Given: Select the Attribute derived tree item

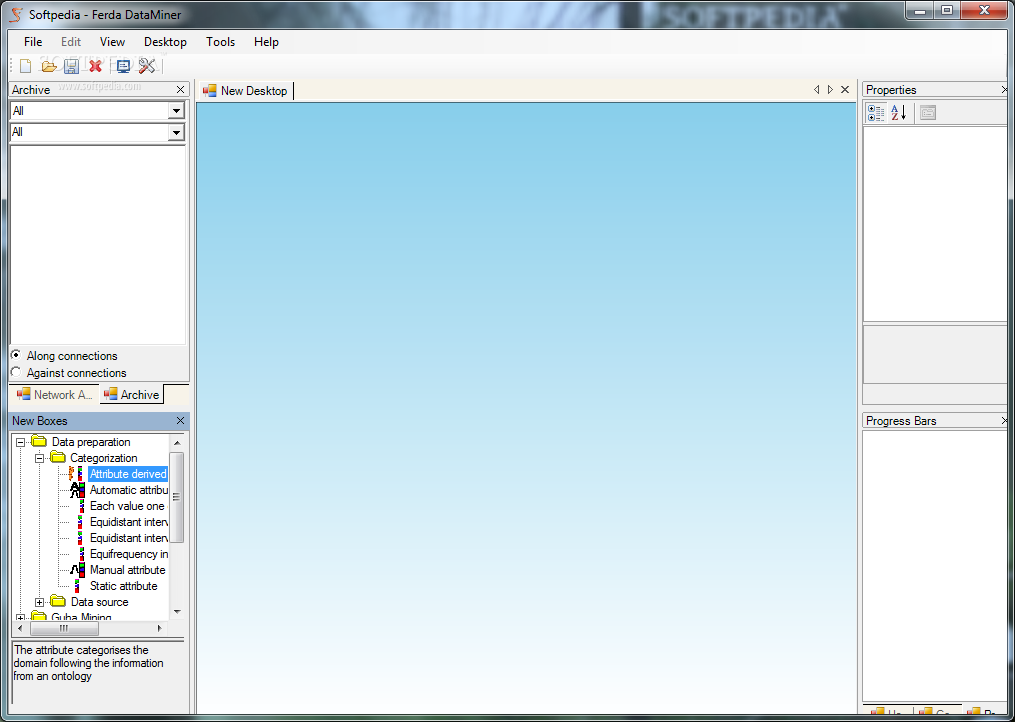Looking at the screenshot, I should (x=128, y=474).
